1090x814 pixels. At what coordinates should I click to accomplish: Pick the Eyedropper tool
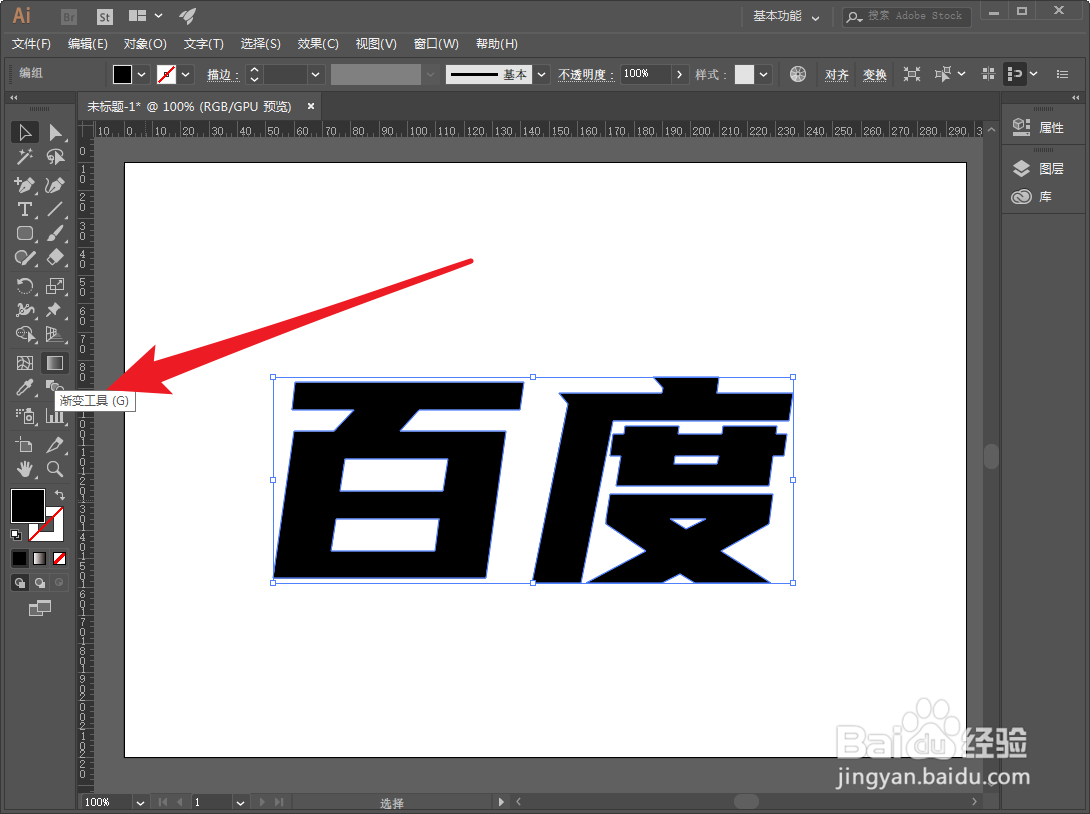(x=25, y=387)
